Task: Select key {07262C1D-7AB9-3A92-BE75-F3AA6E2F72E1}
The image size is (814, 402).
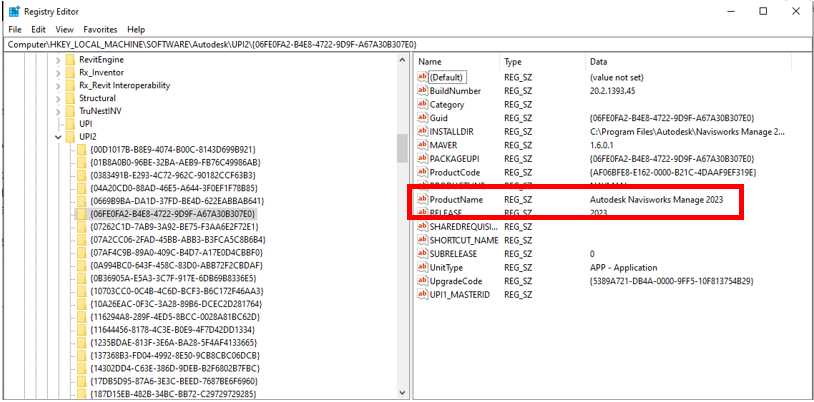Action: (x=174, y=227)
